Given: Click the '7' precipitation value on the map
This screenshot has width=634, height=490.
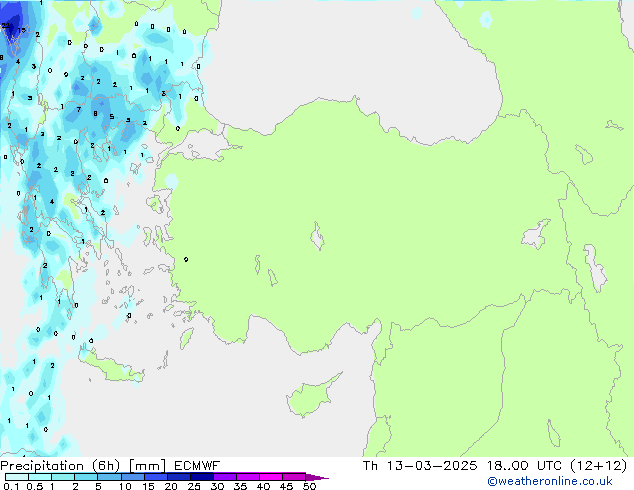Looking at the screenshot, I should 79,109.
